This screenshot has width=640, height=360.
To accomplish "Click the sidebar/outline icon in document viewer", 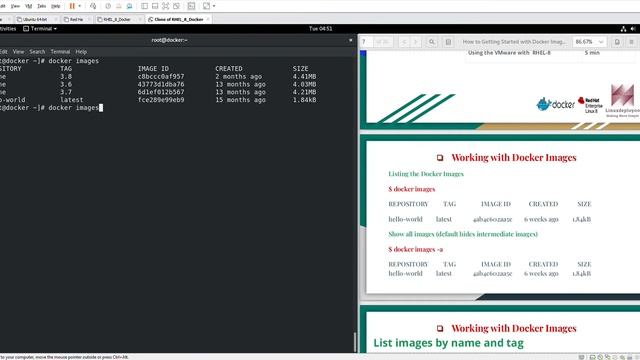I will click(x=448, y=42).
